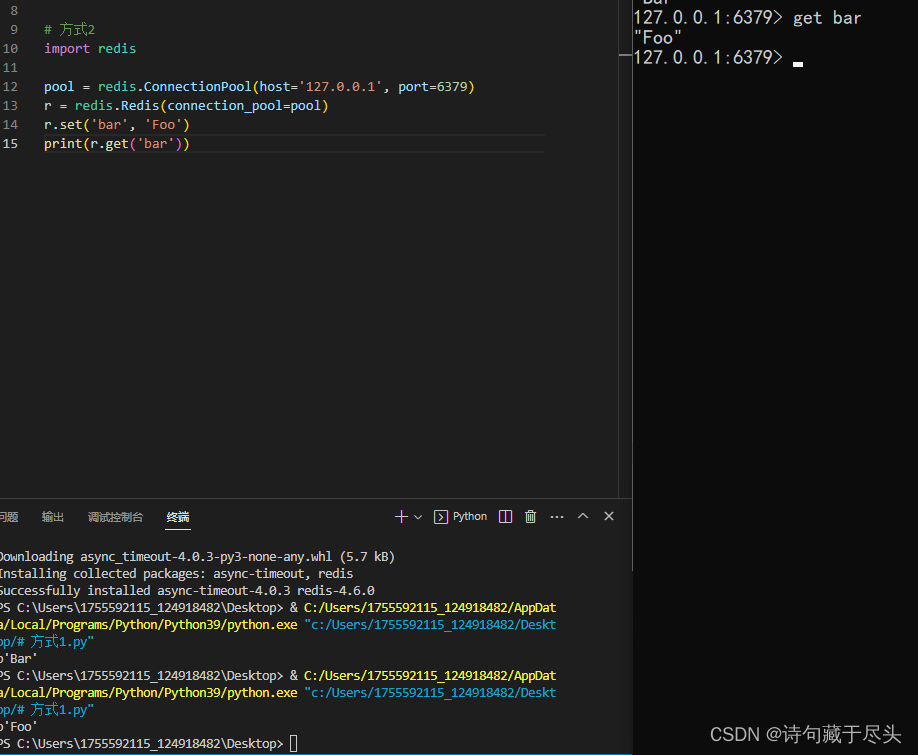
Task: Click the Installing collected packages line
Action: click(x=176, y=574)
